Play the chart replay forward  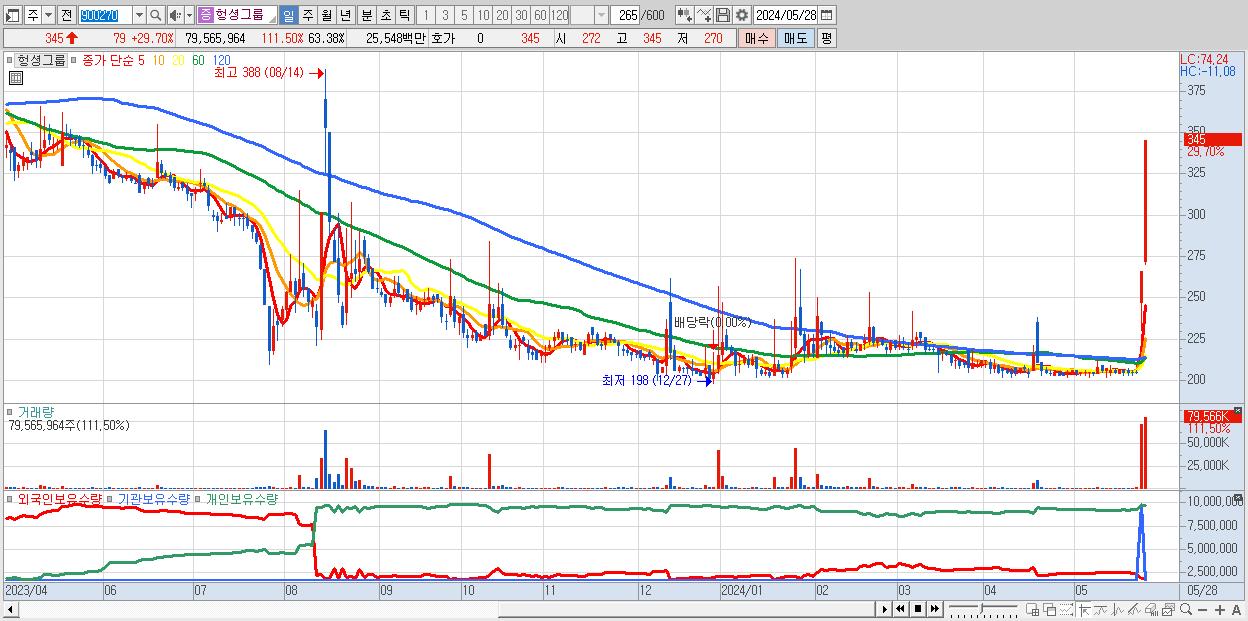[885, 609]
